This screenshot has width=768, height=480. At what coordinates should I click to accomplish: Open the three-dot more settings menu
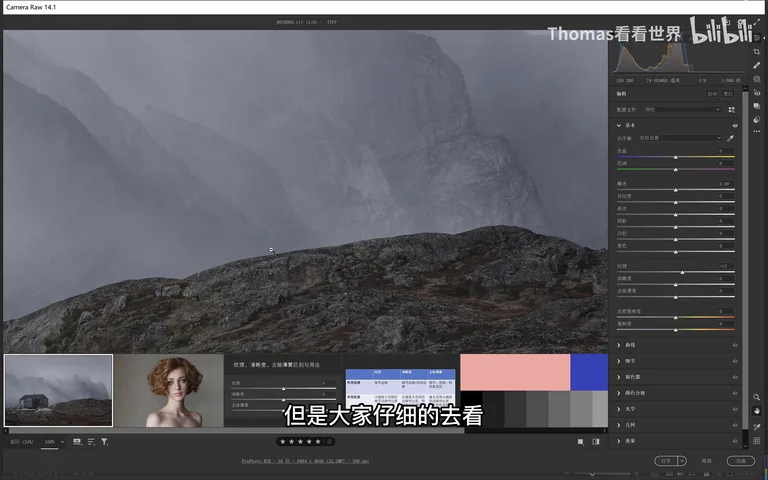757,131
